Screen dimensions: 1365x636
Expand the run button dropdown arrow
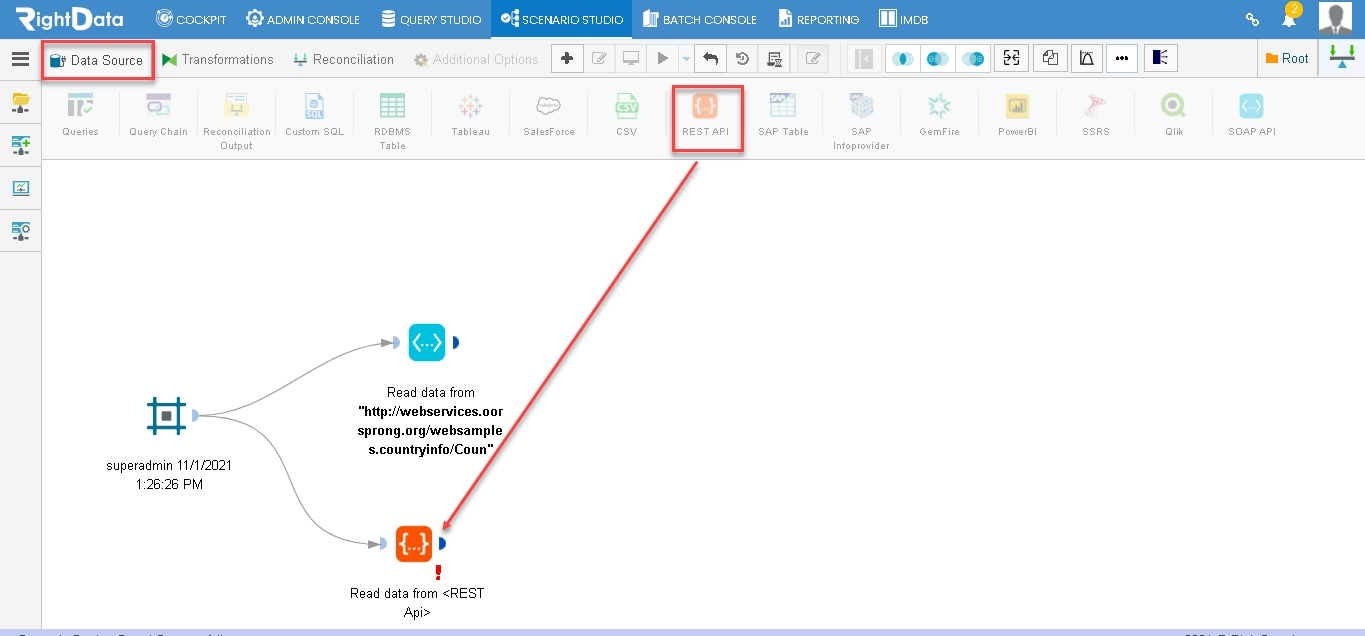(686, 59)
